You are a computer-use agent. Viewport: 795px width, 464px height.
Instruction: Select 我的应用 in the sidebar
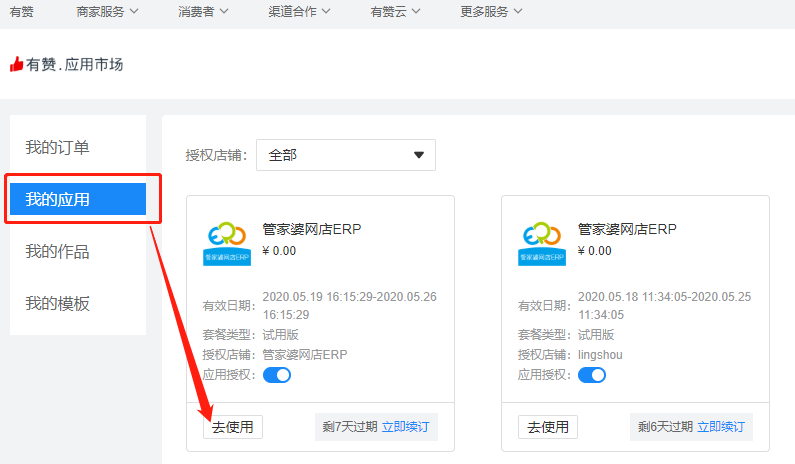[x=78, y=199]
